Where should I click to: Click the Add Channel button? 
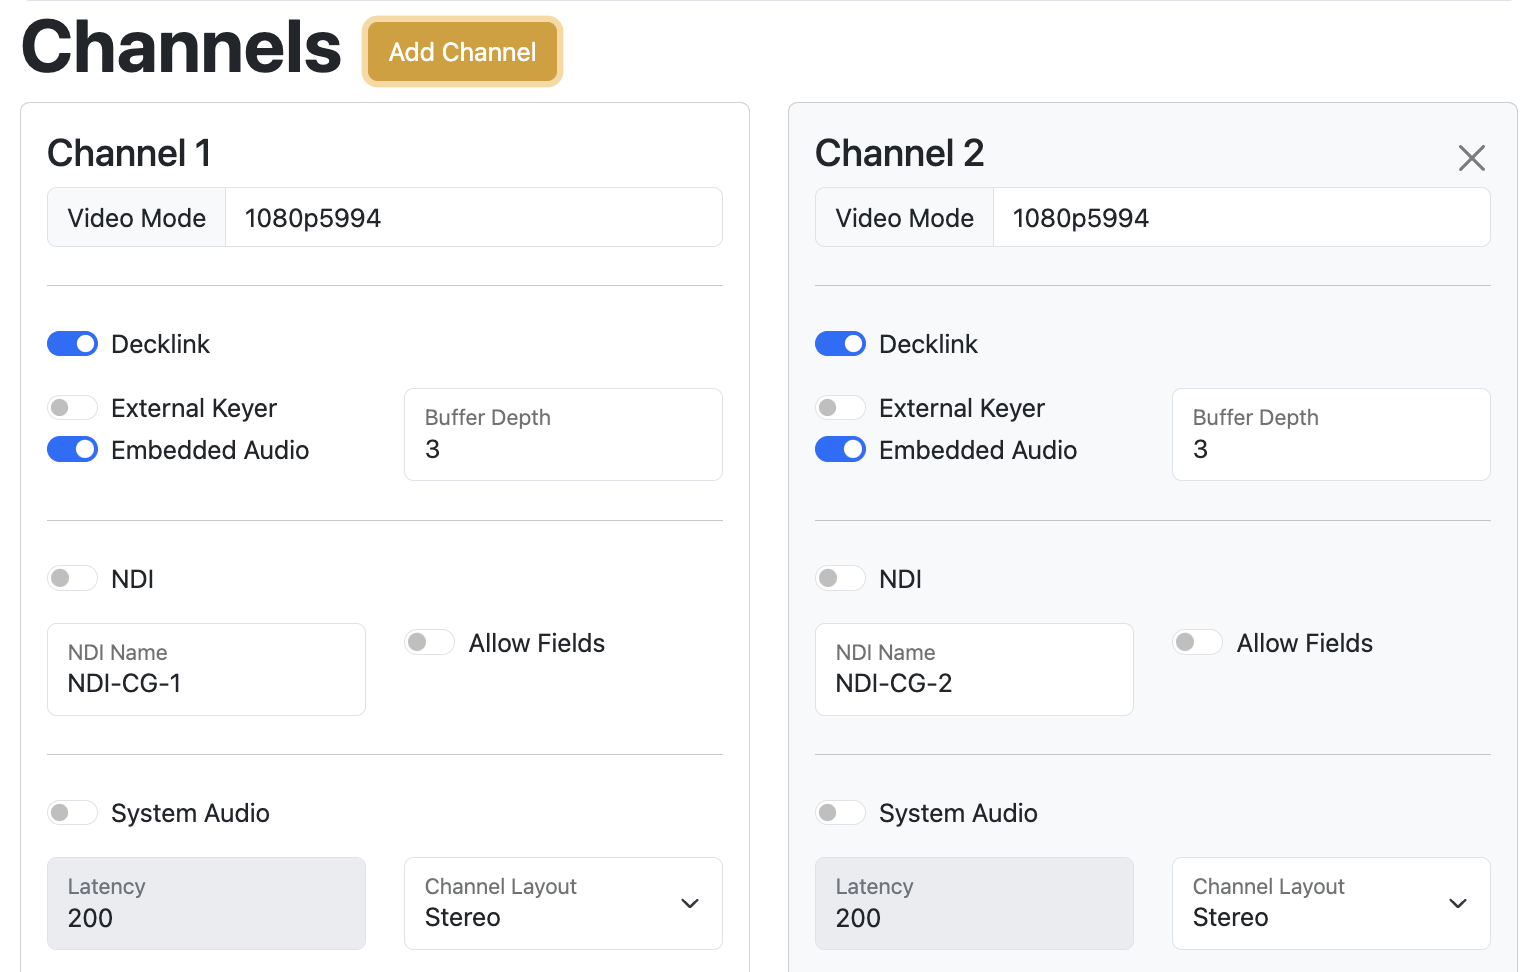[462, 52]
